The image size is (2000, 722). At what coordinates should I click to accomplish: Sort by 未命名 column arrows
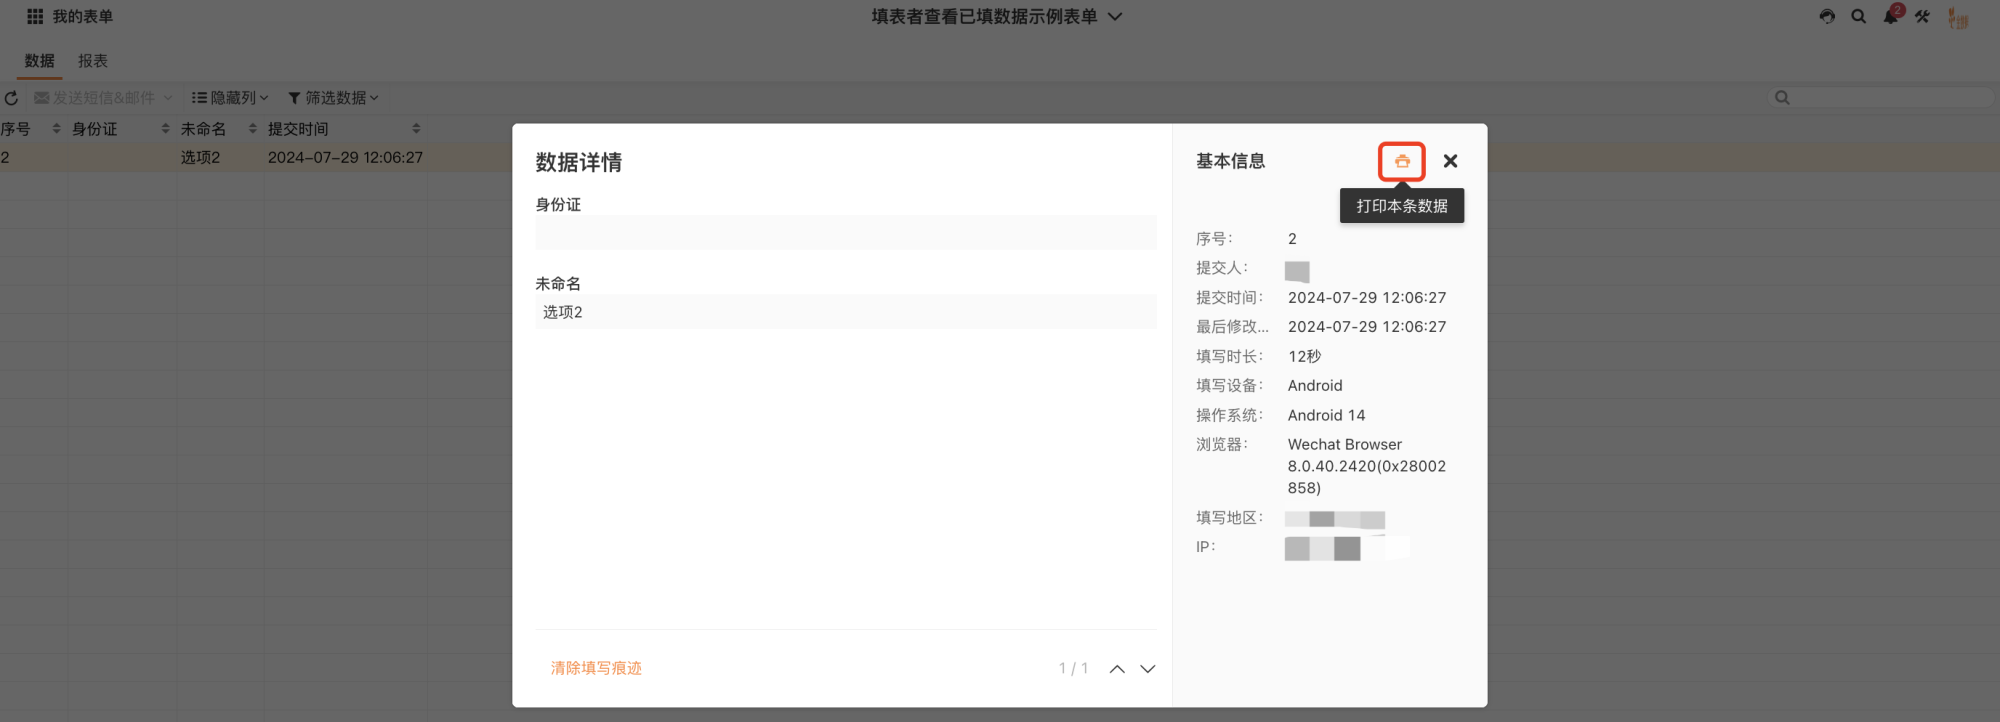pyautogui.click(x=253, y=129)
